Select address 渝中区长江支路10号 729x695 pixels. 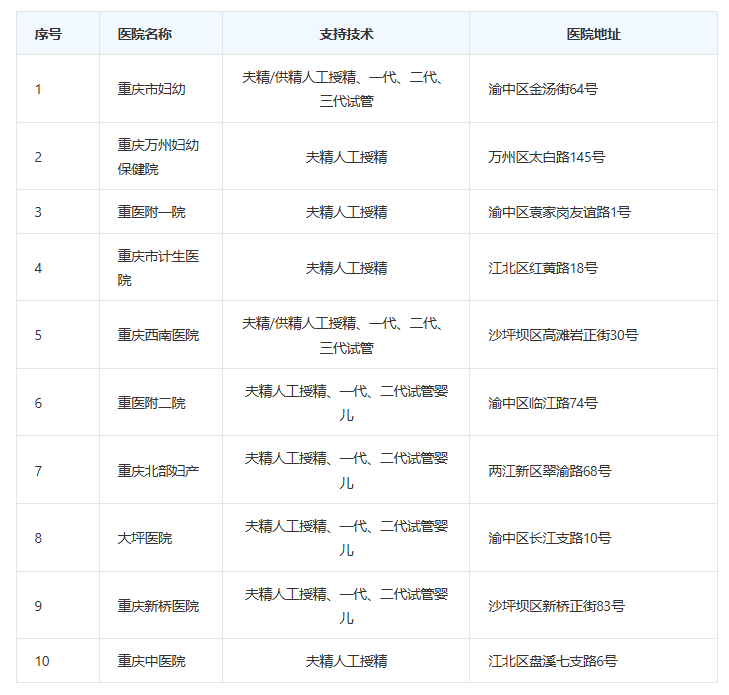(x=550, y=538)
